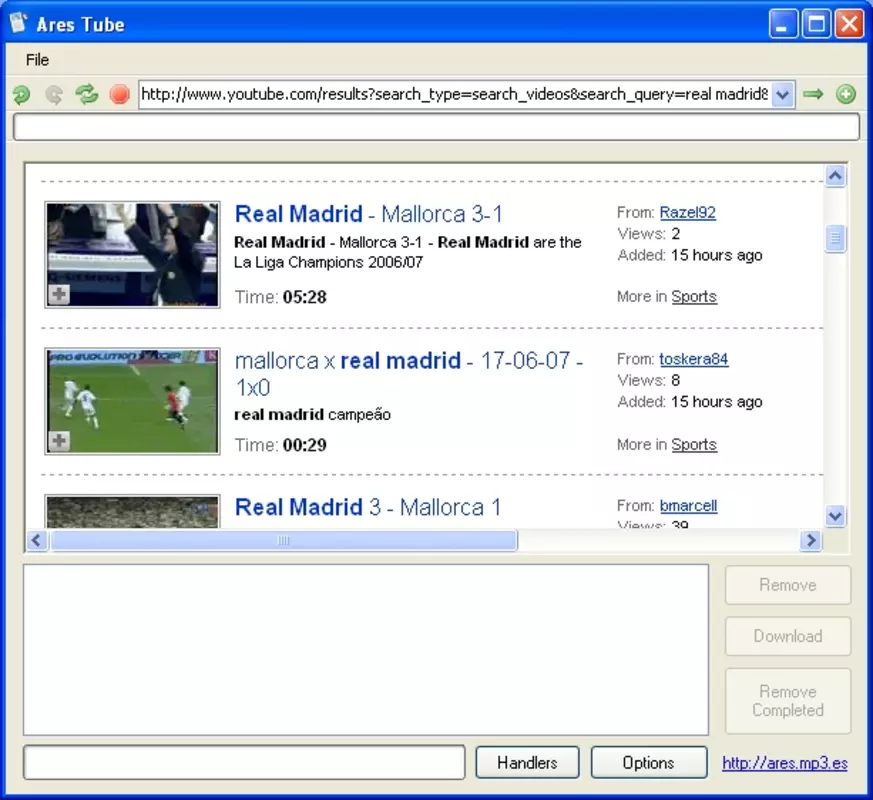The height and width of the screenshot is (800, 873).
Task: Open Sports category link under Razel92
Action: (x=694, y=297)
